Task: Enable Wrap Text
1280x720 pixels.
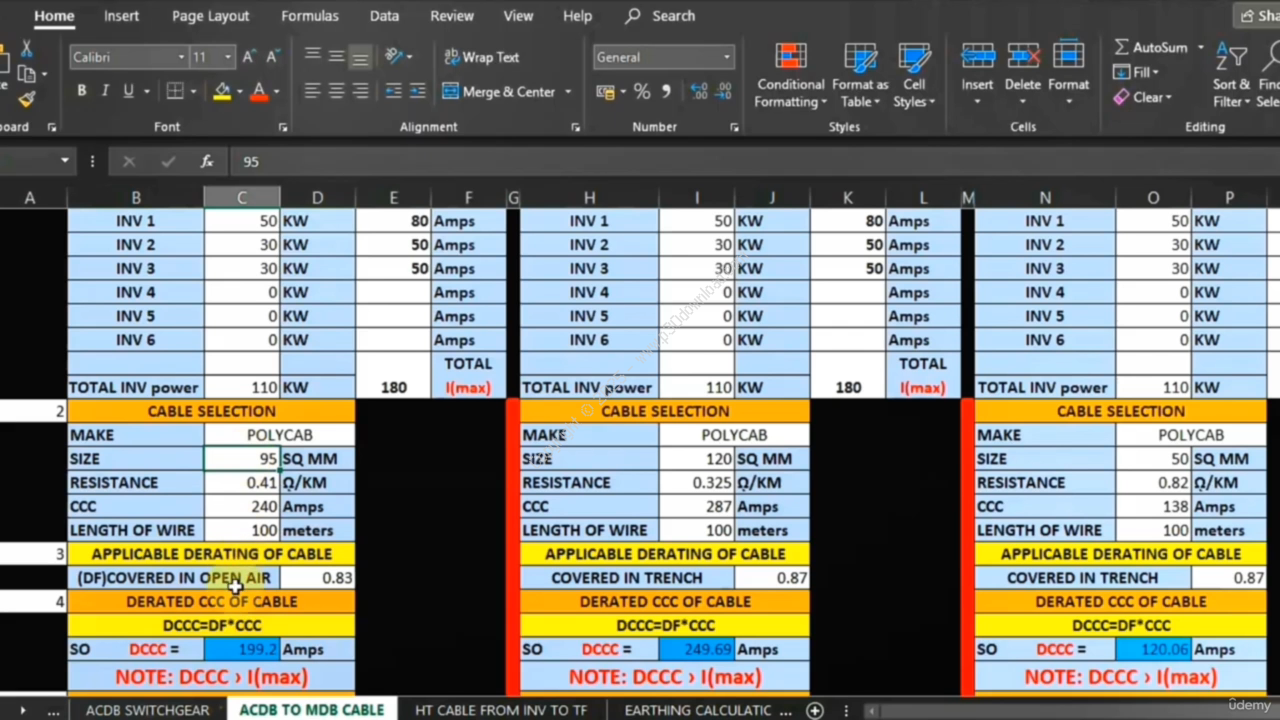Action: (482, 57)
